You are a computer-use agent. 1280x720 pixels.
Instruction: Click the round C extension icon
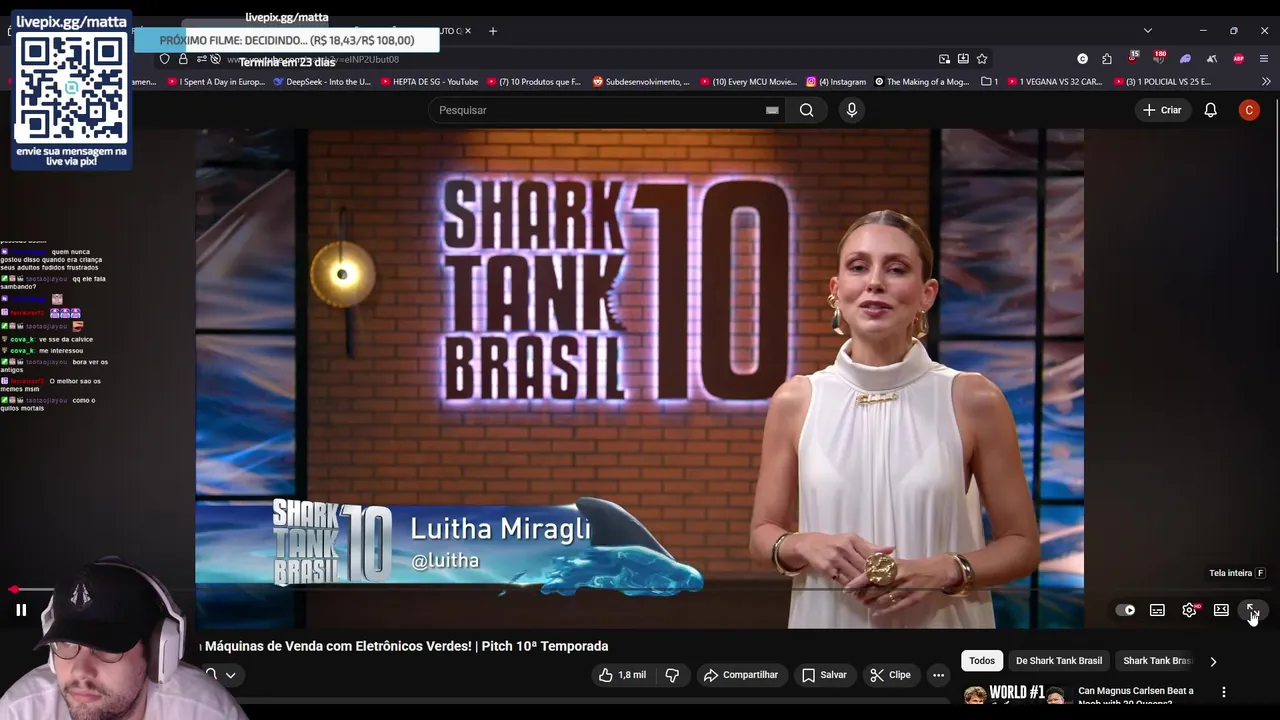coord(1082,59)
